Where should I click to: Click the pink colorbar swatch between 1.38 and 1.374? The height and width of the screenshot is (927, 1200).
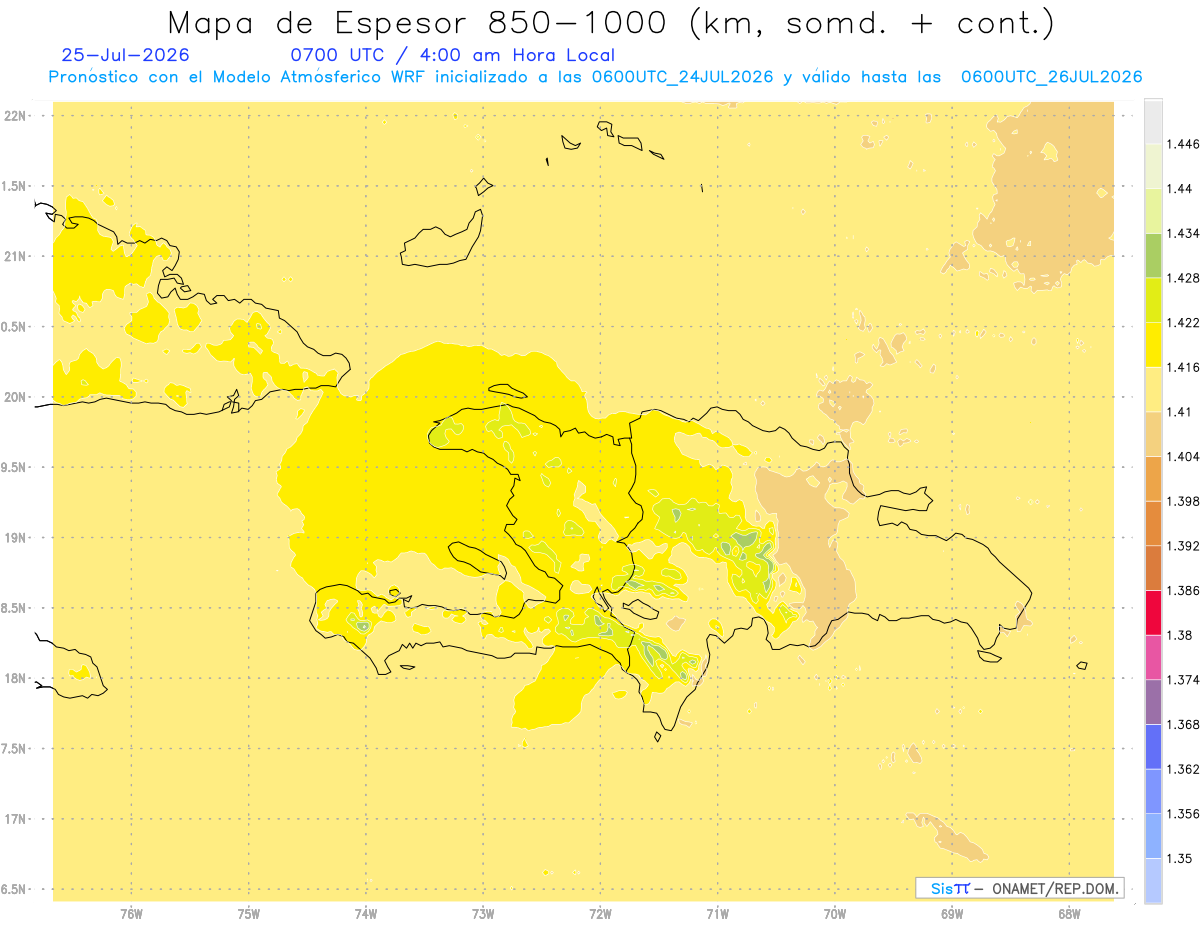[1153, 657]
